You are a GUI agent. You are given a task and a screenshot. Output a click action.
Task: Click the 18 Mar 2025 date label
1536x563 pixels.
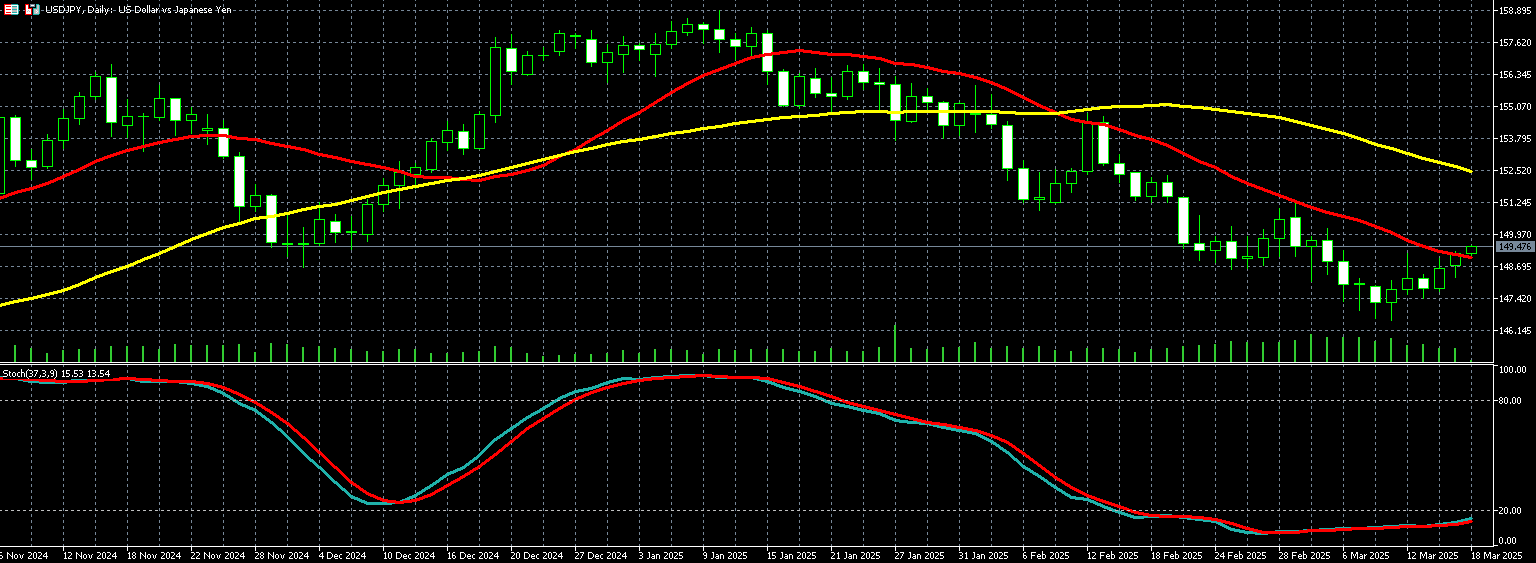pos(1497,555)
